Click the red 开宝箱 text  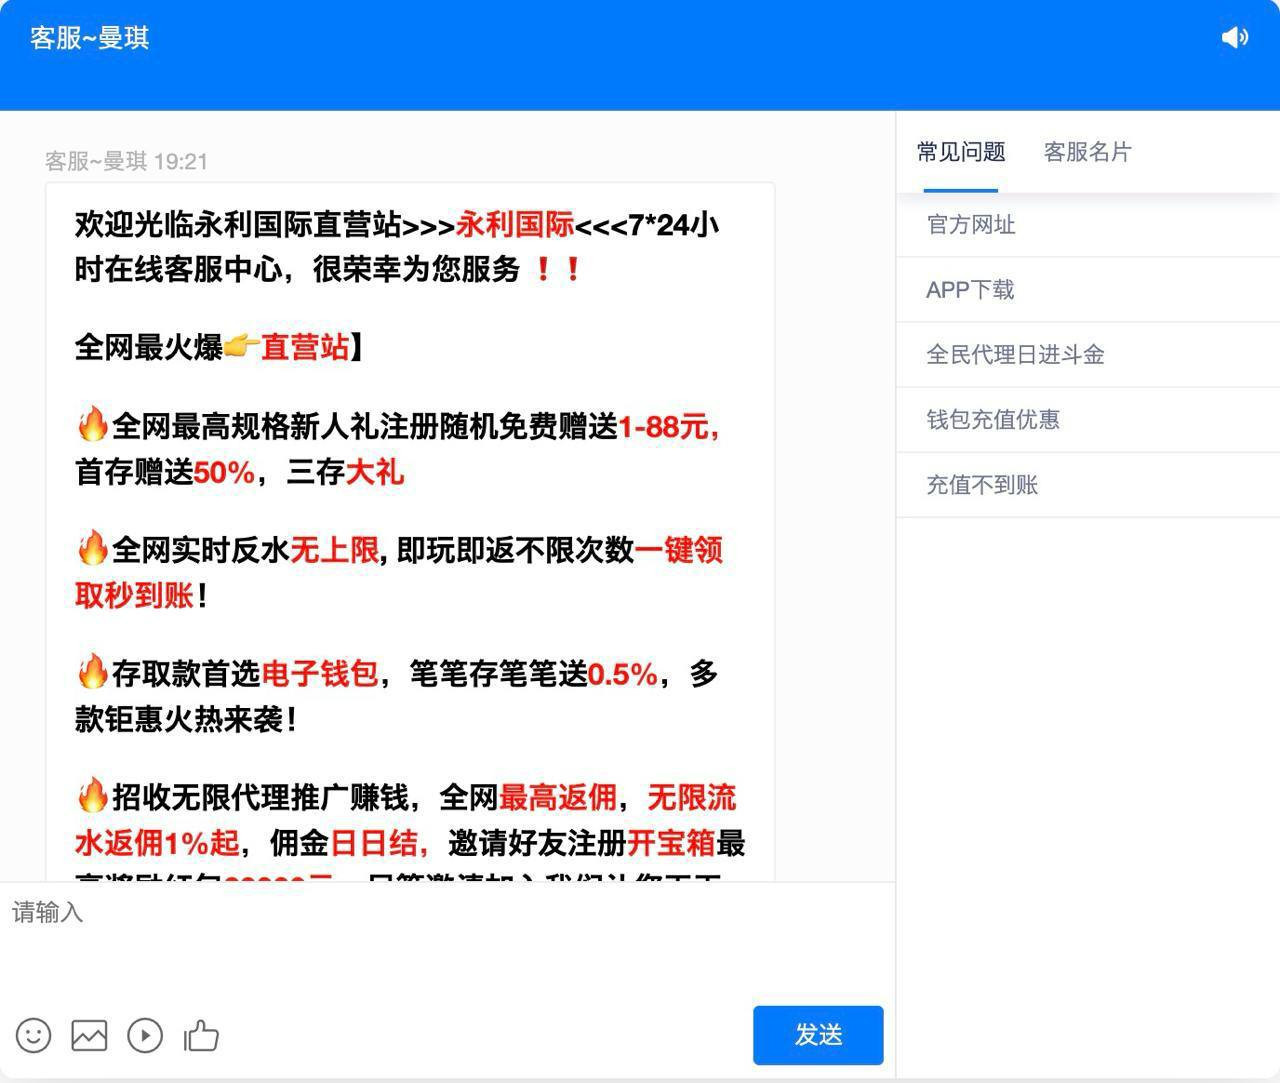point(671,843)
